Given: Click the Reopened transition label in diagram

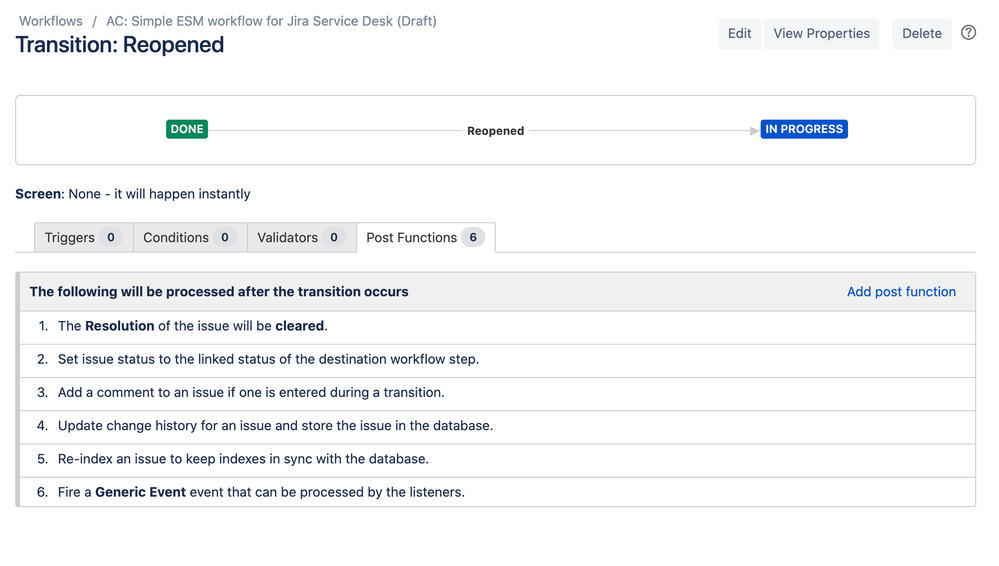Looking at the screenshot, I should (495, 131).
